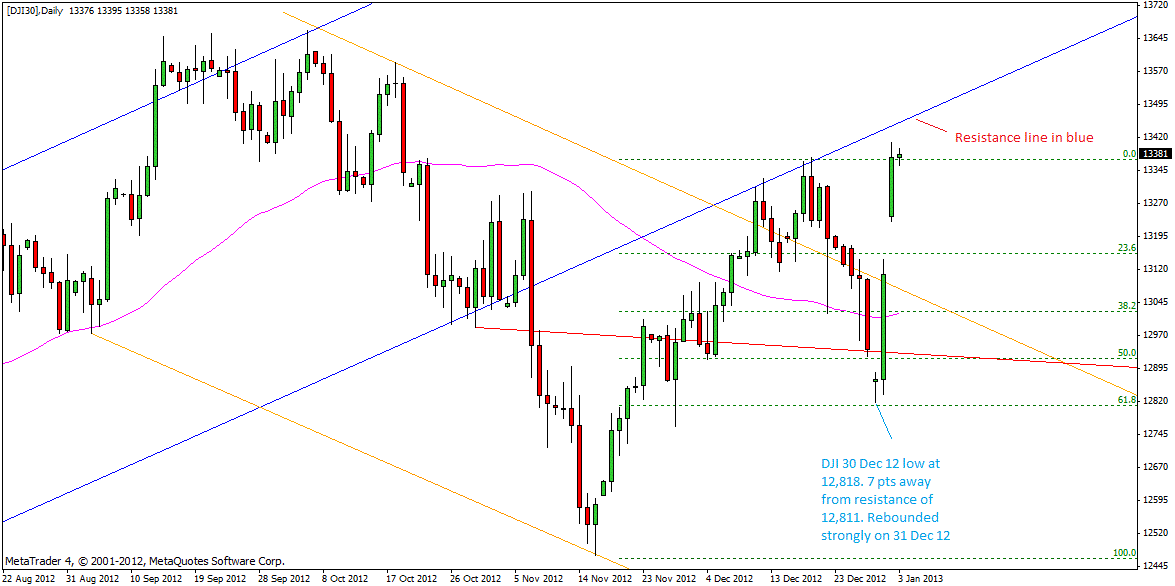The width and height of the screenshot is (1175, 586).
Task: Pick the Fibonacci 50.0 level label
Action: (x=1126, y=353)
